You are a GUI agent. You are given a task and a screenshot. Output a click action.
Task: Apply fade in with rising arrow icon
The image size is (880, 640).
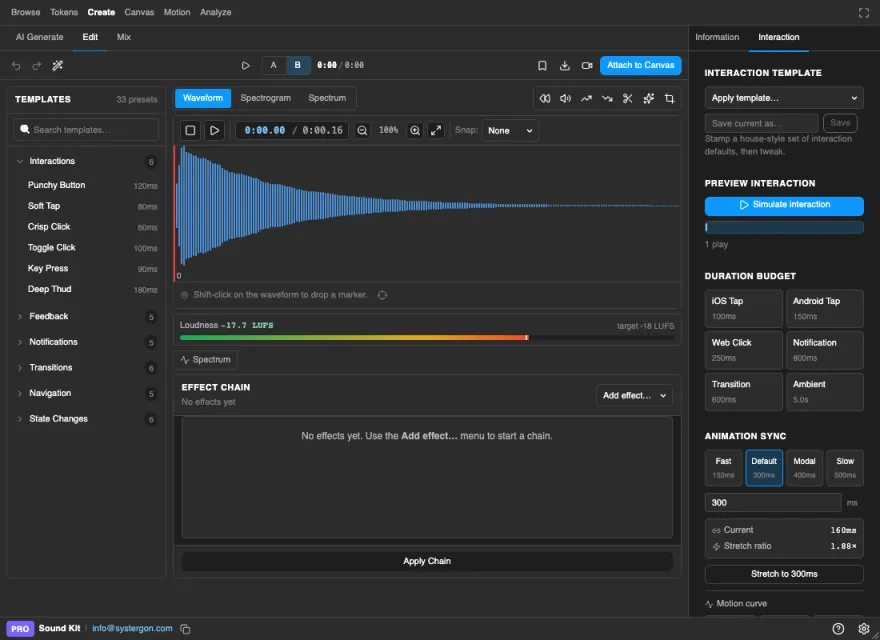pos(586,98)
